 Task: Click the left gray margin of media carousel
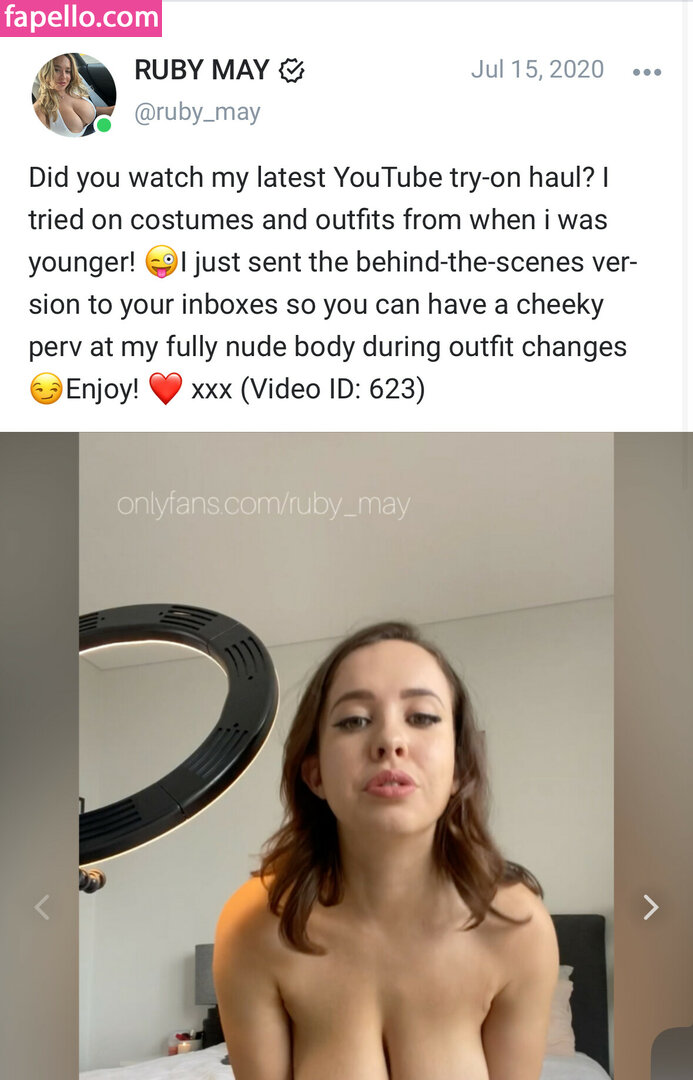point(39,756)
